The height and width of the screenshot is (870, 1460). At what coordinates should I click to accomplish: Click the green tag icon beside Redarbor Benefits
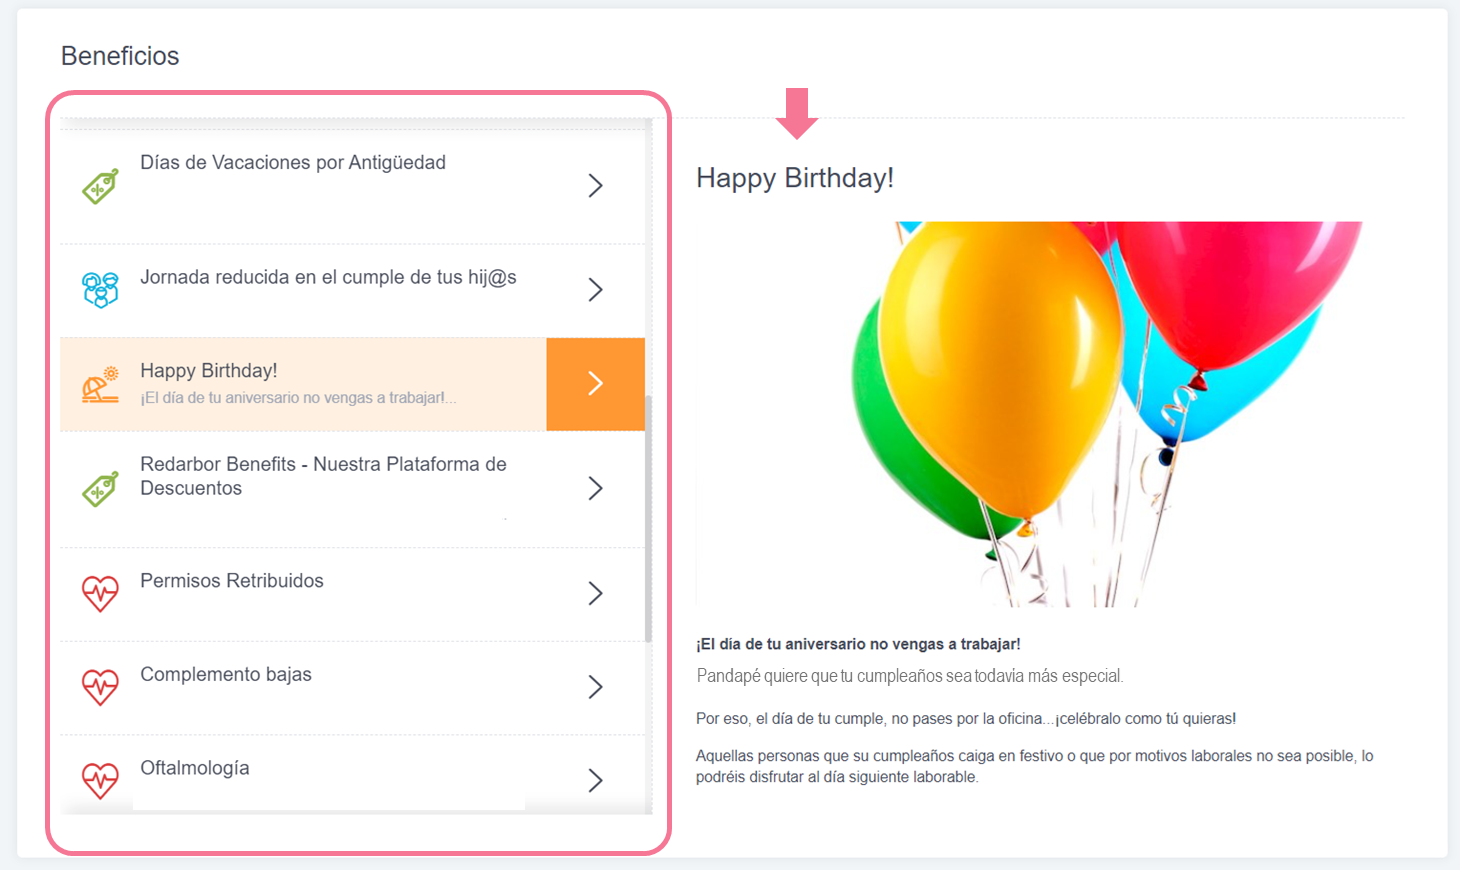[100, 489]
